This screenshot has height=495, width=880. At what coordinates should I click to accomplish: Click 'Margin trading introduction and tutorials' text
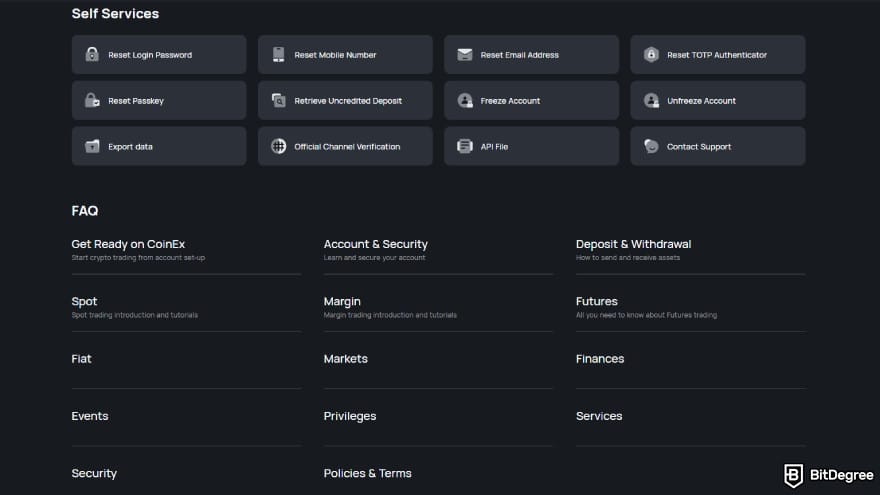tap(390, 315)
